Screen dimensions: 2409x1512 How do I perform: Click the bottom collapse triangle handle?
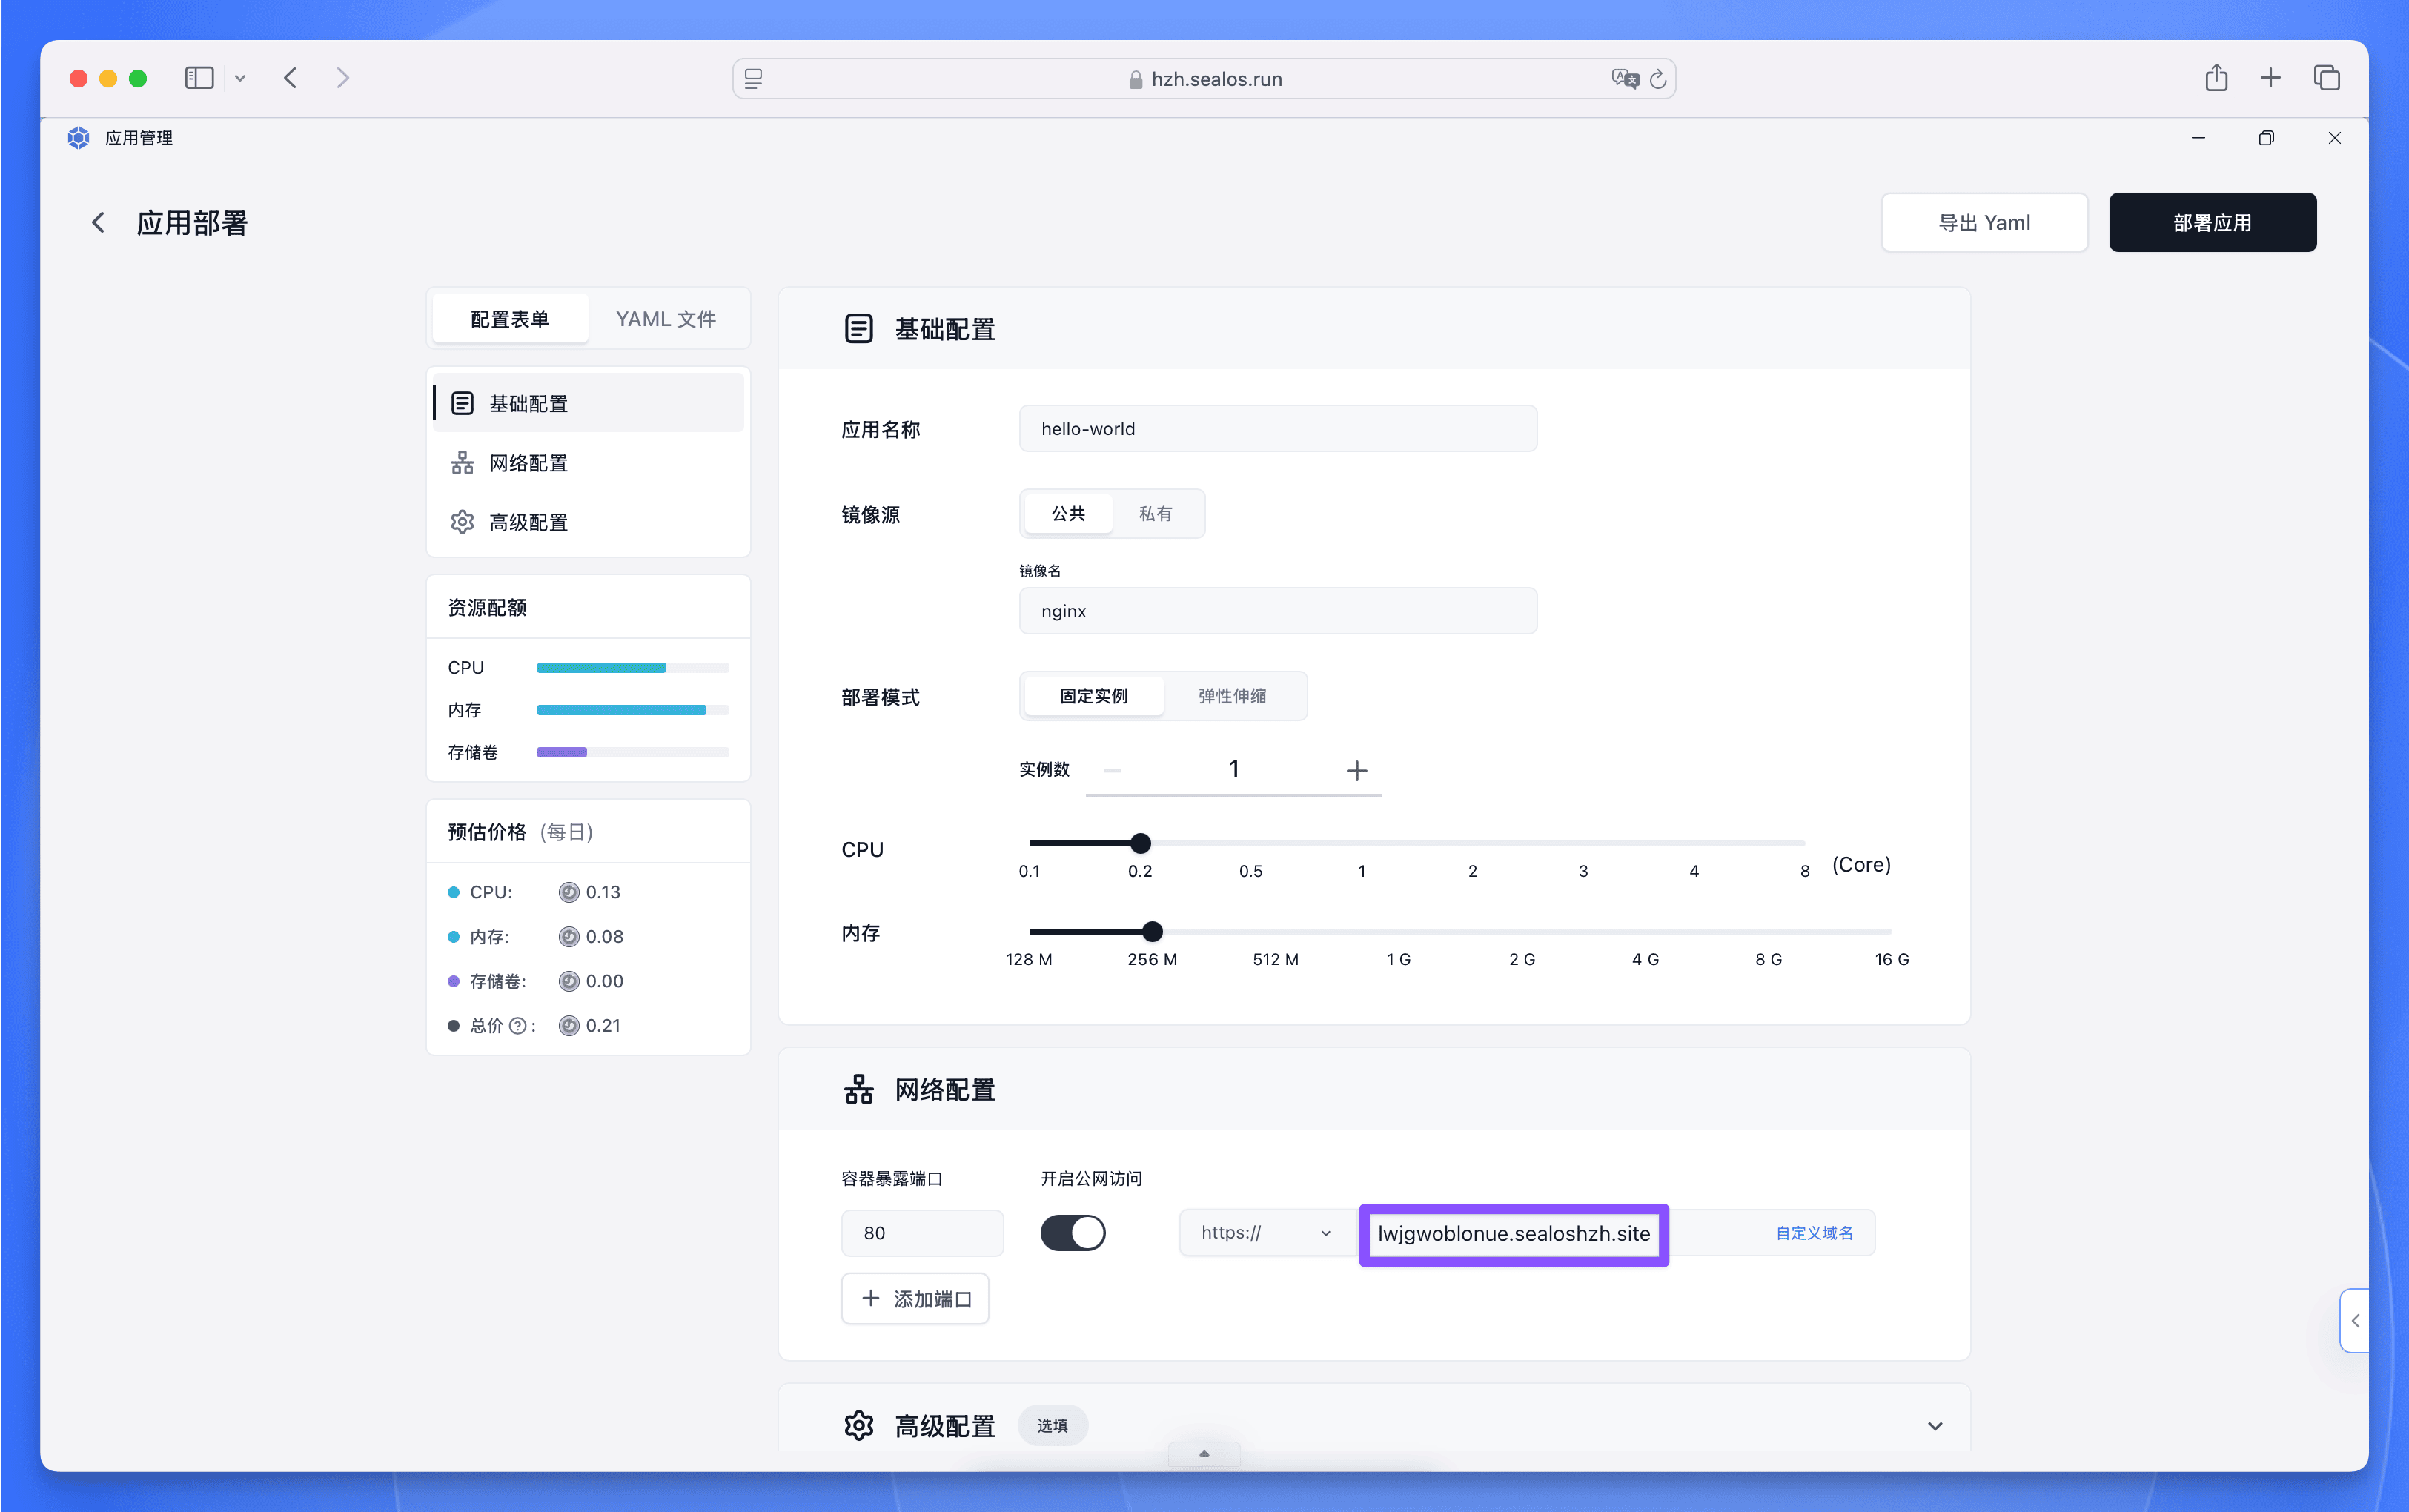click(1204, 1454)
